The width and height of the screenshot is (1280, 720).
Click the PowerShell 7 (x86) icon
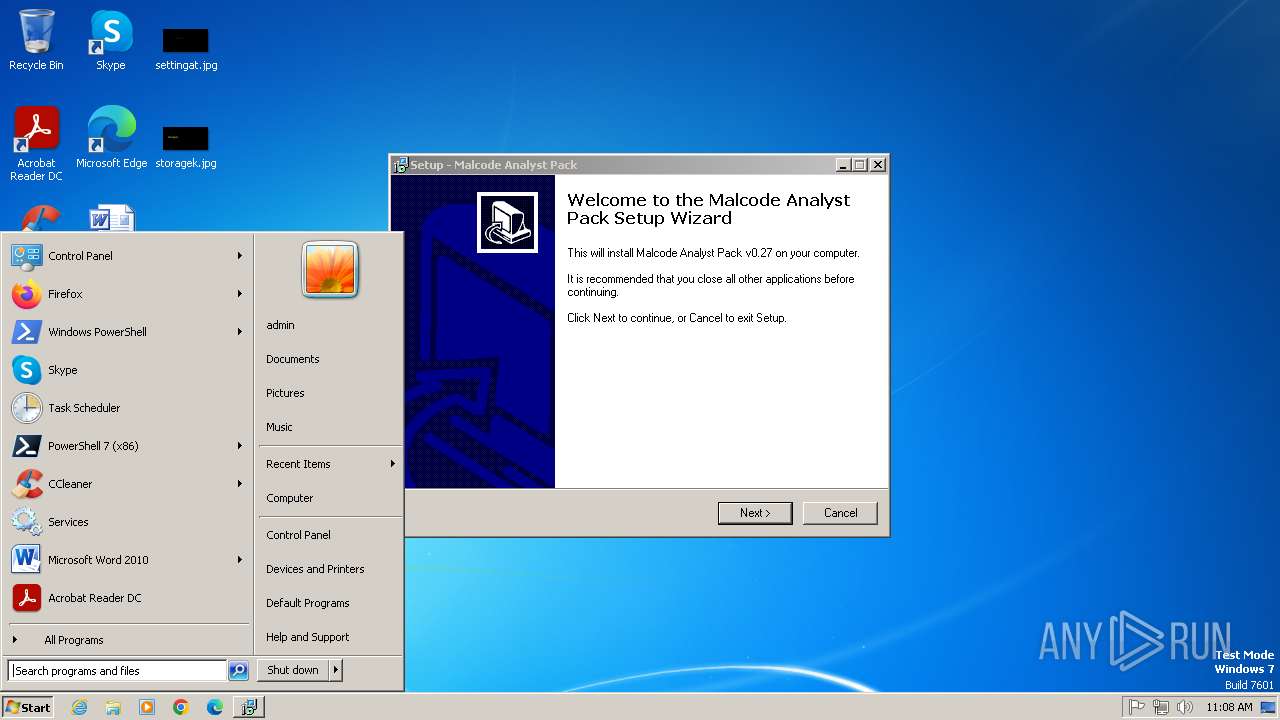pos(27,446)
